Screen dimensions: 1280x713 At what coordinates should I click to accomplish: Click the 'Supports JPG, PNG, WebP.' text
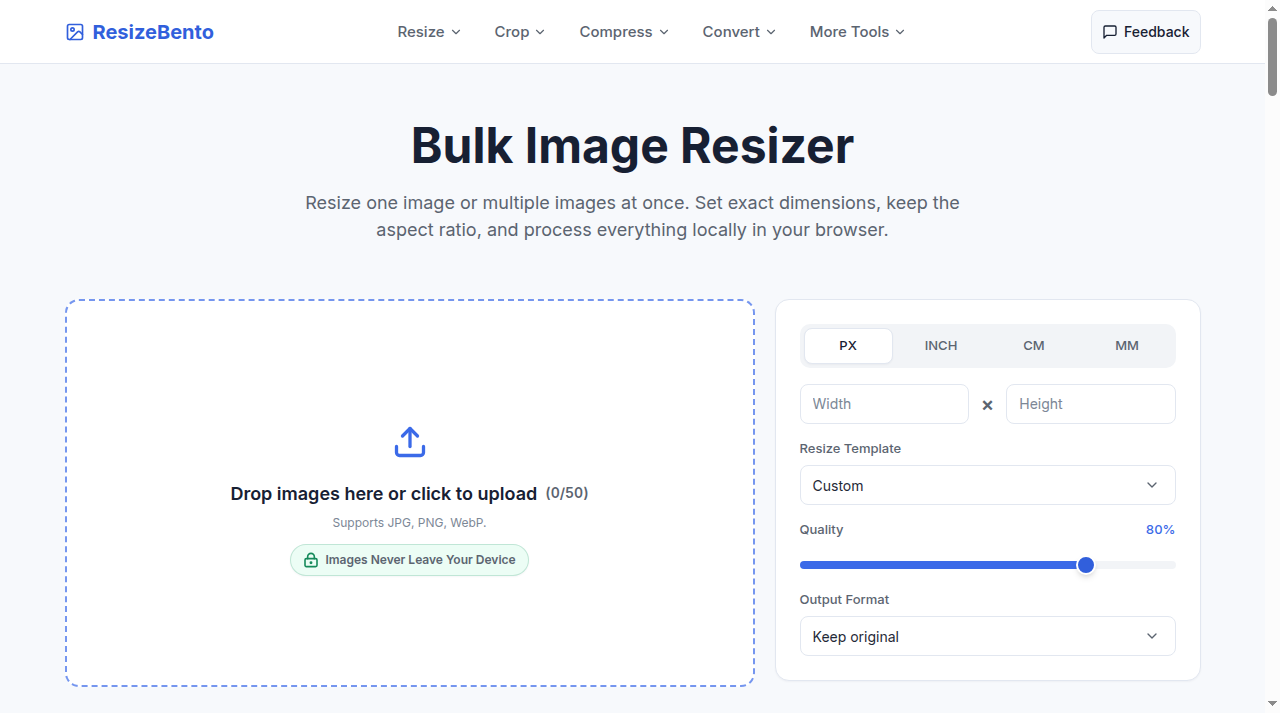(409, 523)
